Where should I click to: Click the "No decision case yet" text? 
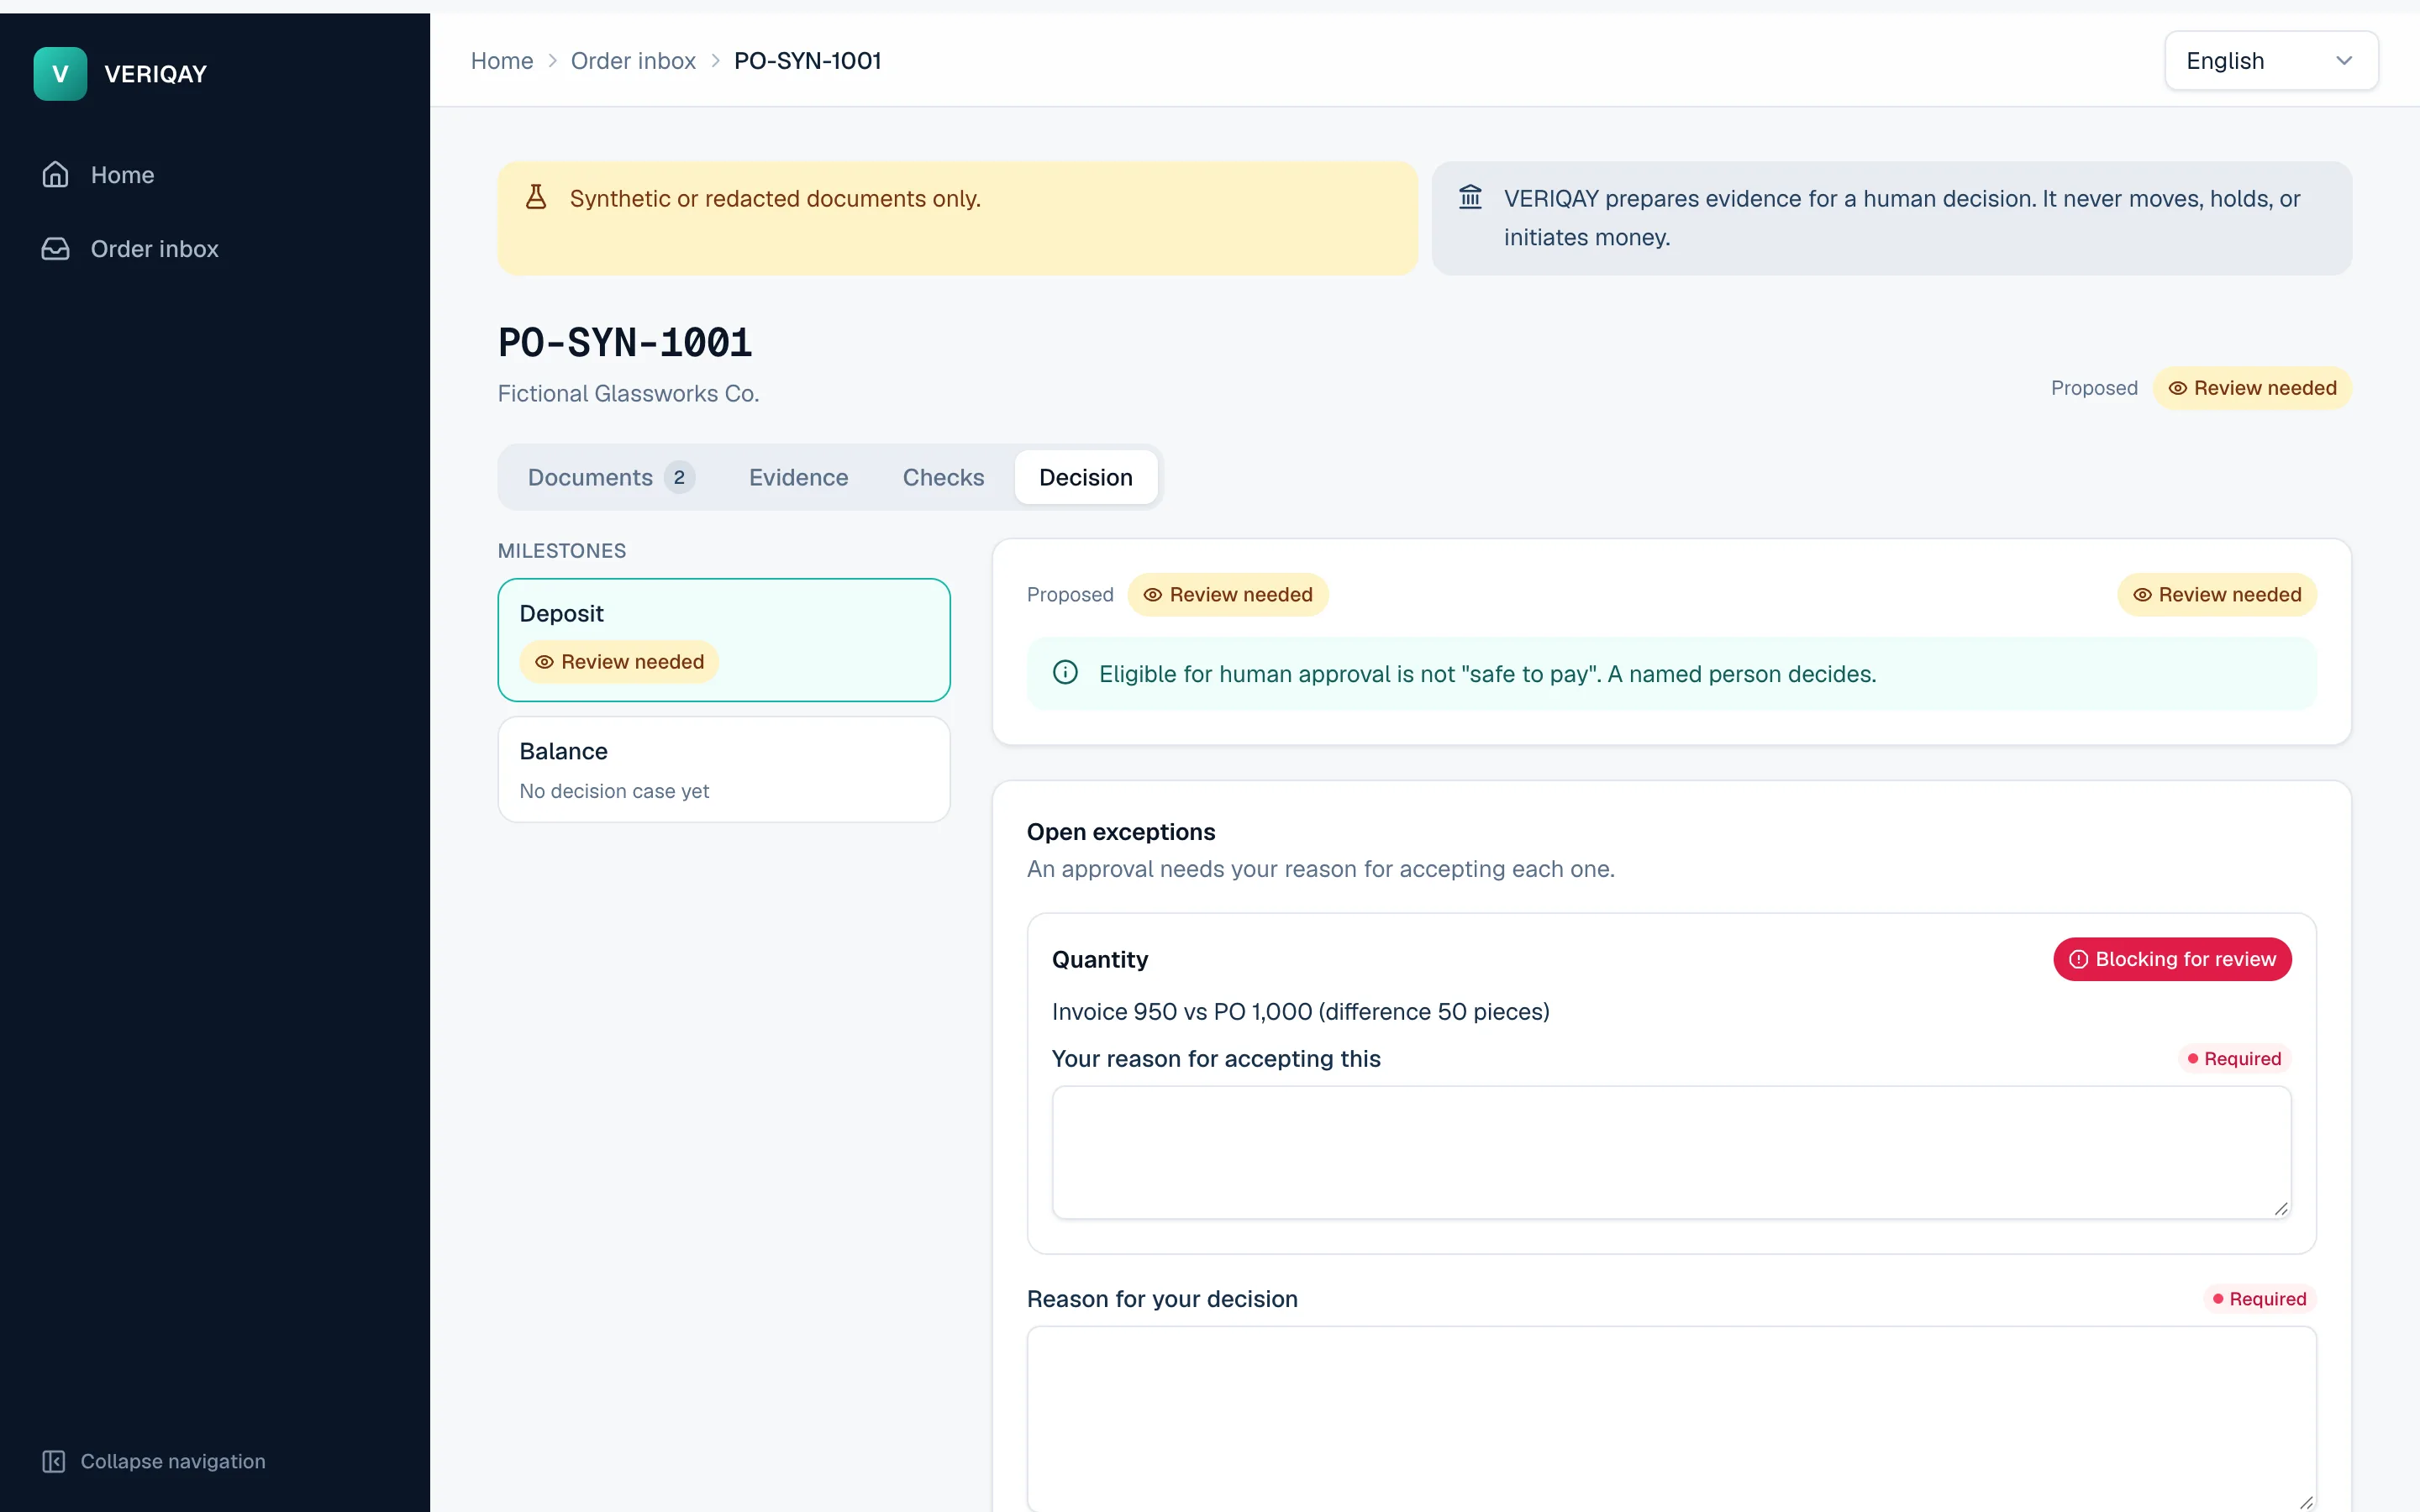coord(614,791)
